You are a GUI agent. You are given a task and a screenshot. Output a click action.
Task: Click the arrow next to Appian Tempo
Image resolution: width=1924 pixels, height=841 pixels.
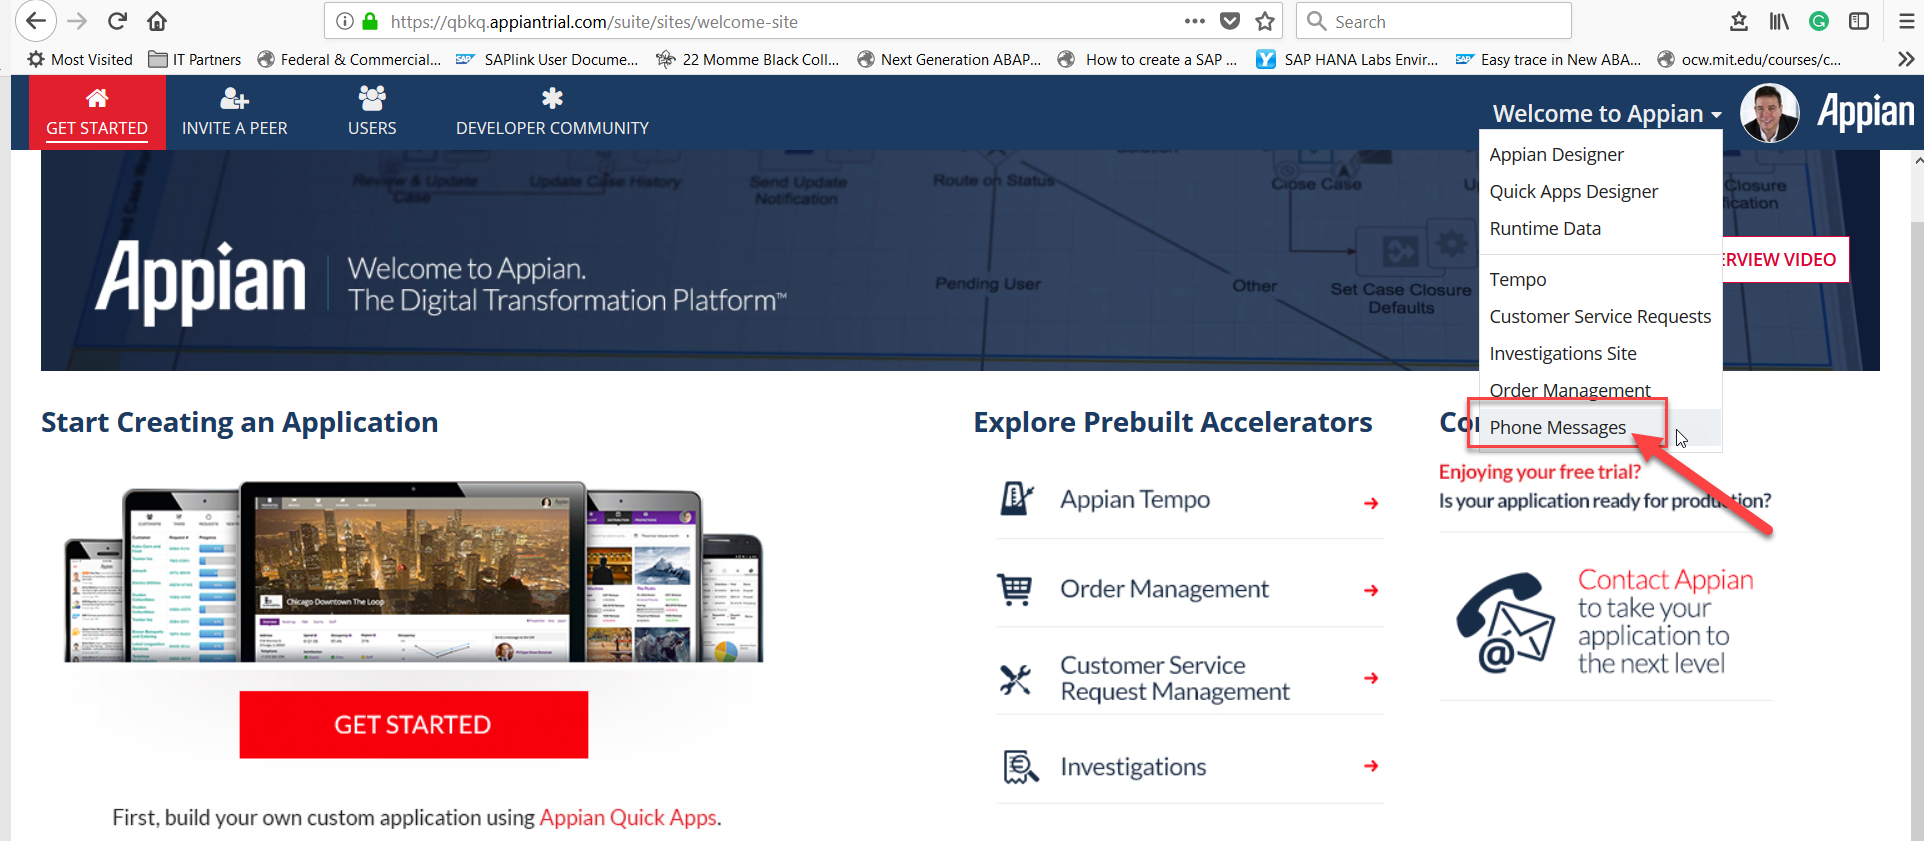pyautogui.click(x=1371, y=503)
